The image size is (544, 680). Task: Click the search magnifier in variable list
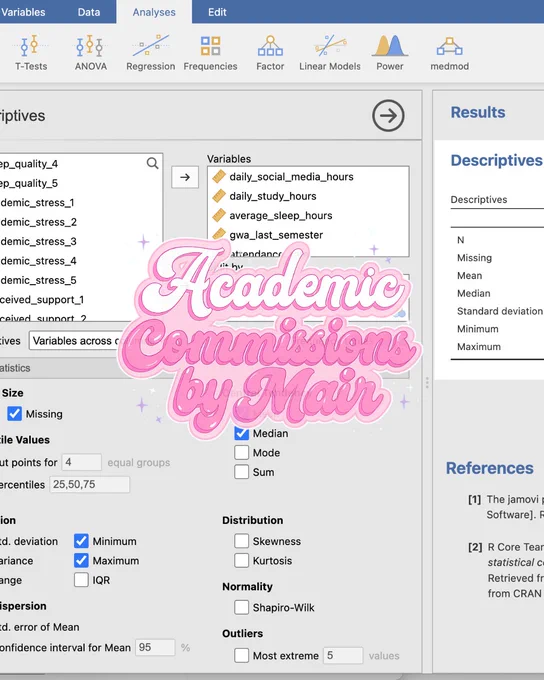coord(152,163)
